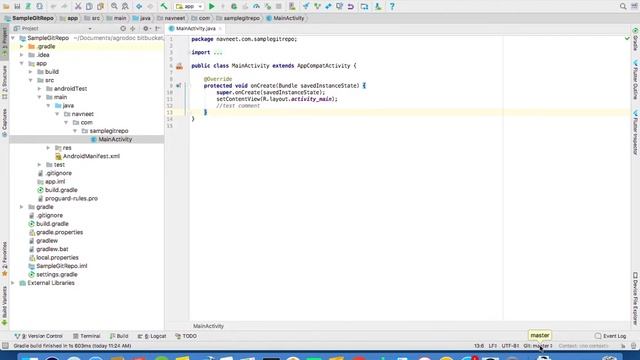Open the app run configuration dropdown

click(189, 7)
